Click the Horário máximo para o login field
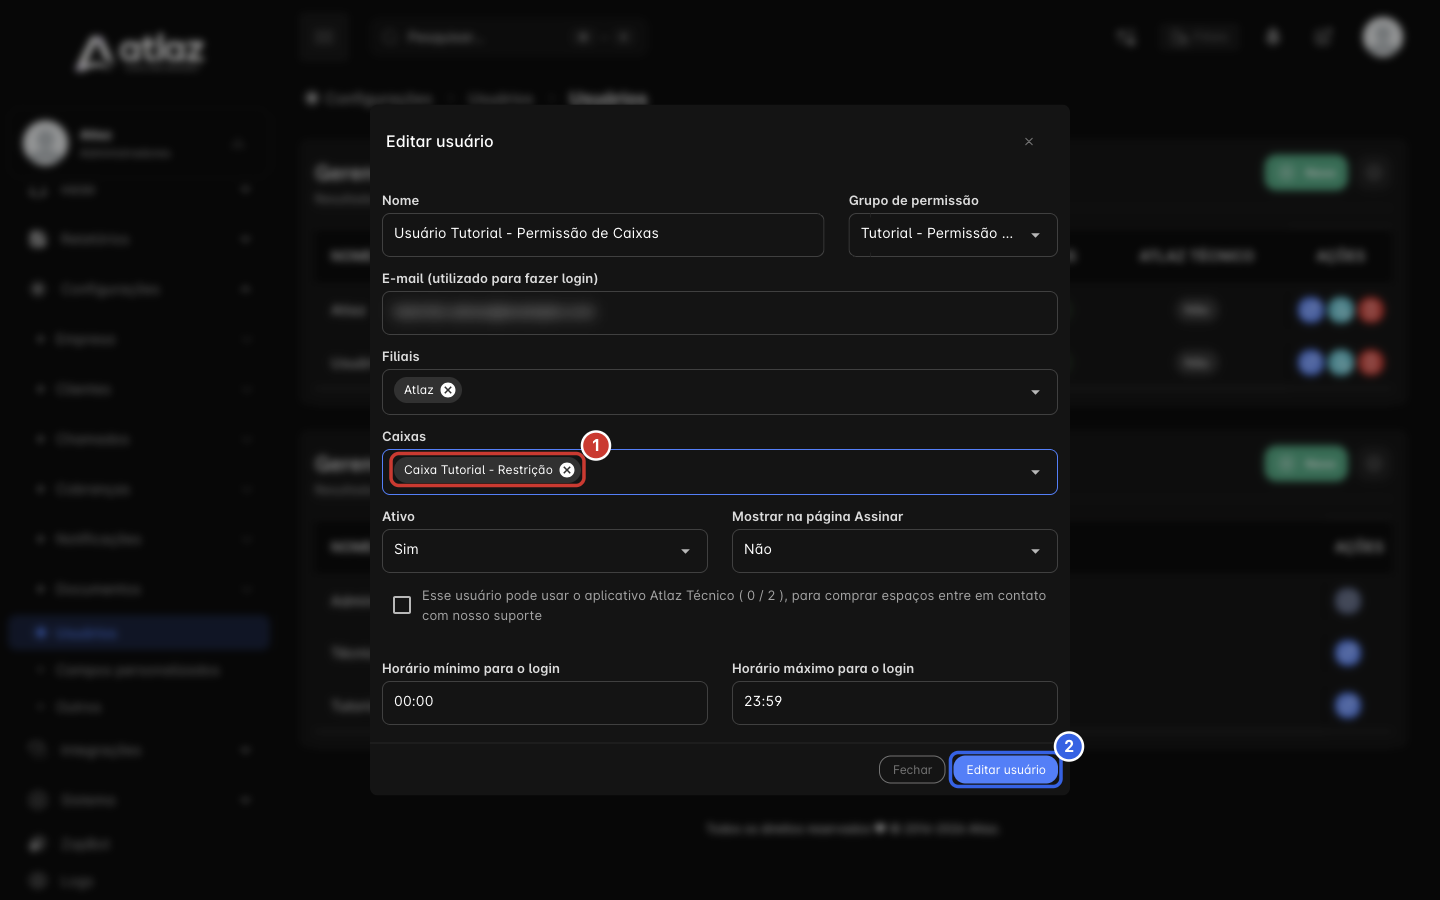The width and height of the screenshot is (1440, 900). point(895,703)
